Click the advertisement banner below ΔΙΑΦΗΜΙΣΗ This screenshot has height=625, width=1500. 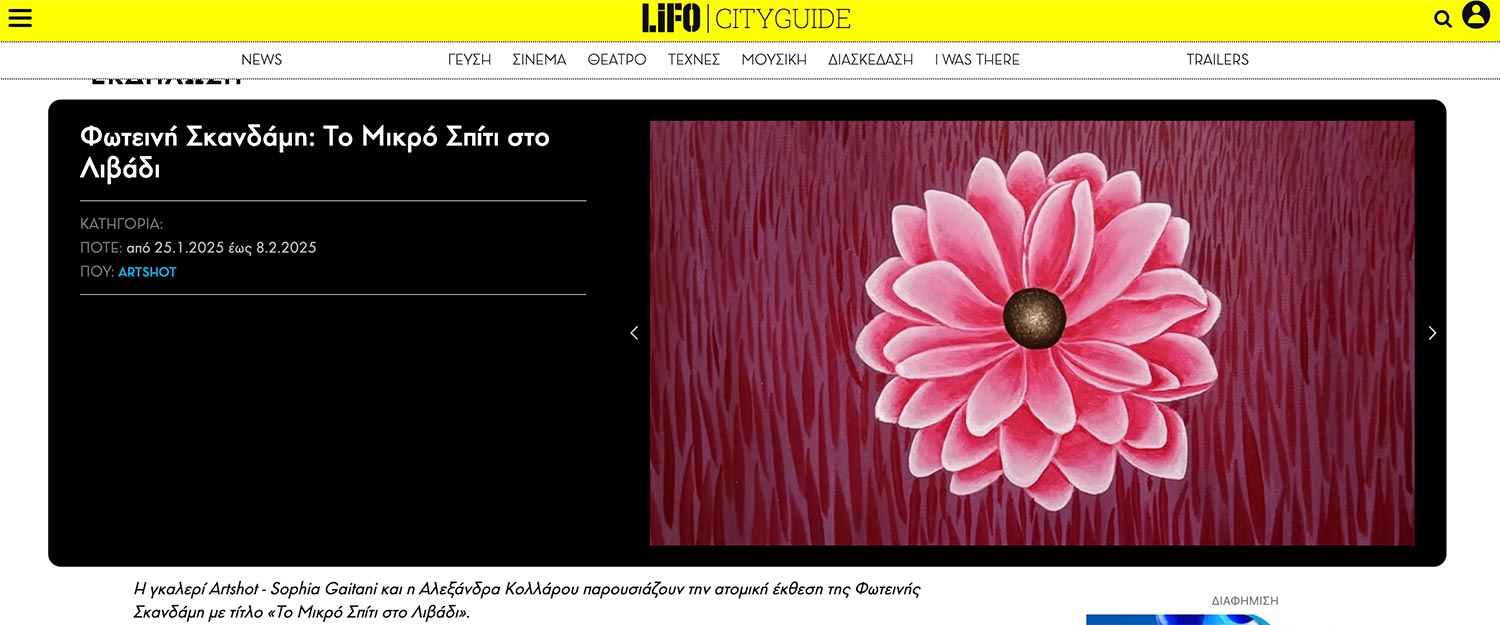[x=1180, y=619]
